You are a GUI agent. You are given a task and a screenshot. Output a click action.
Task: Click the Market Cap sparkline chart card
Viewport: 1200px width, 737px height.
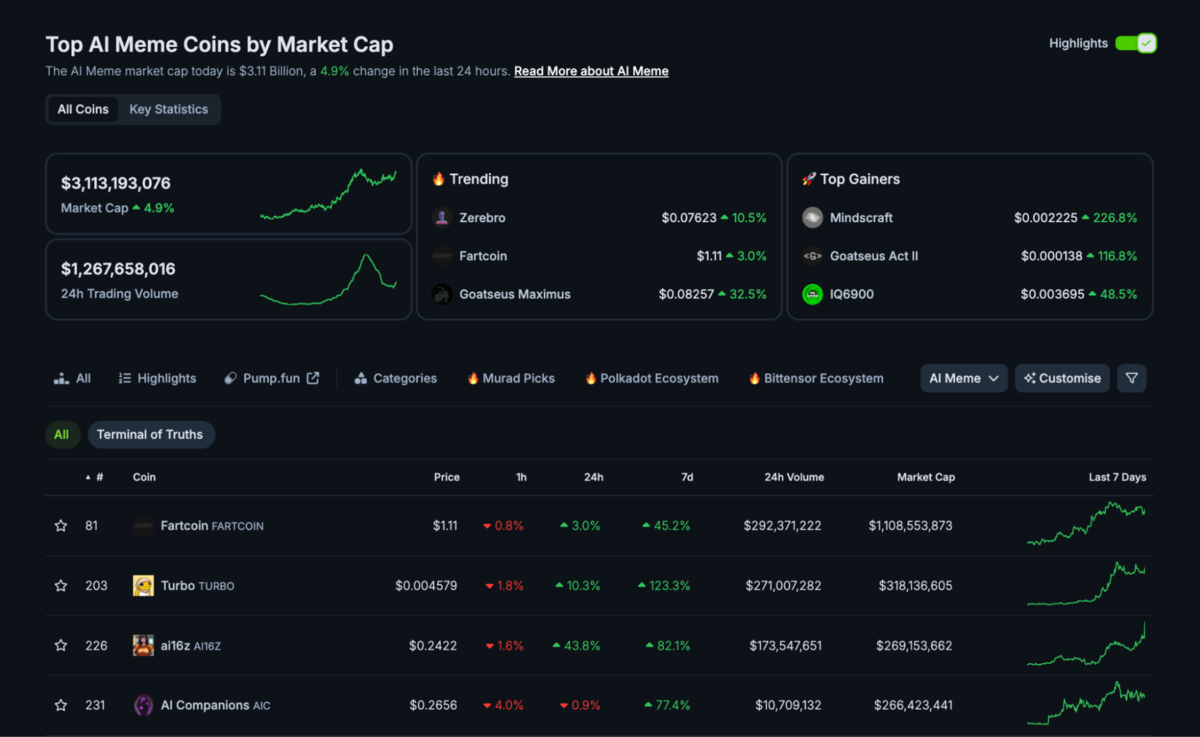tap(328, 194)
